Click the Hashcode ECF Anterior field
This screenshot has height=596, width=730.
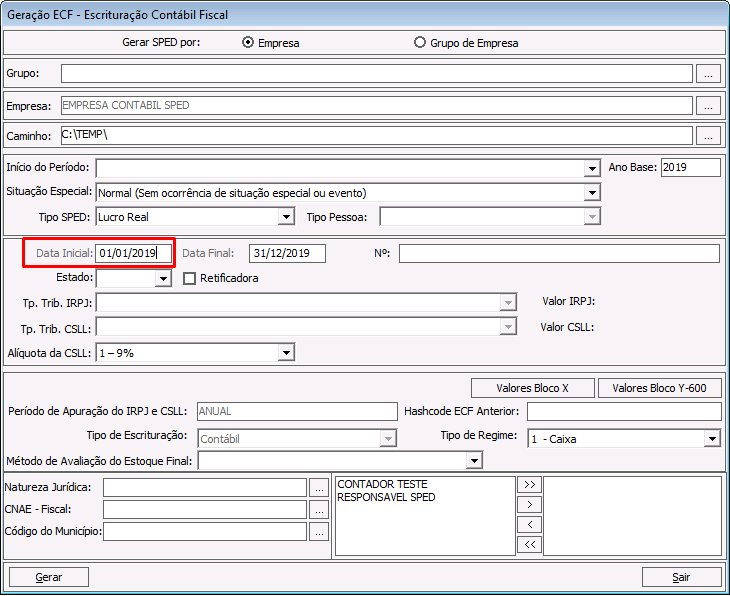[624, 412]
